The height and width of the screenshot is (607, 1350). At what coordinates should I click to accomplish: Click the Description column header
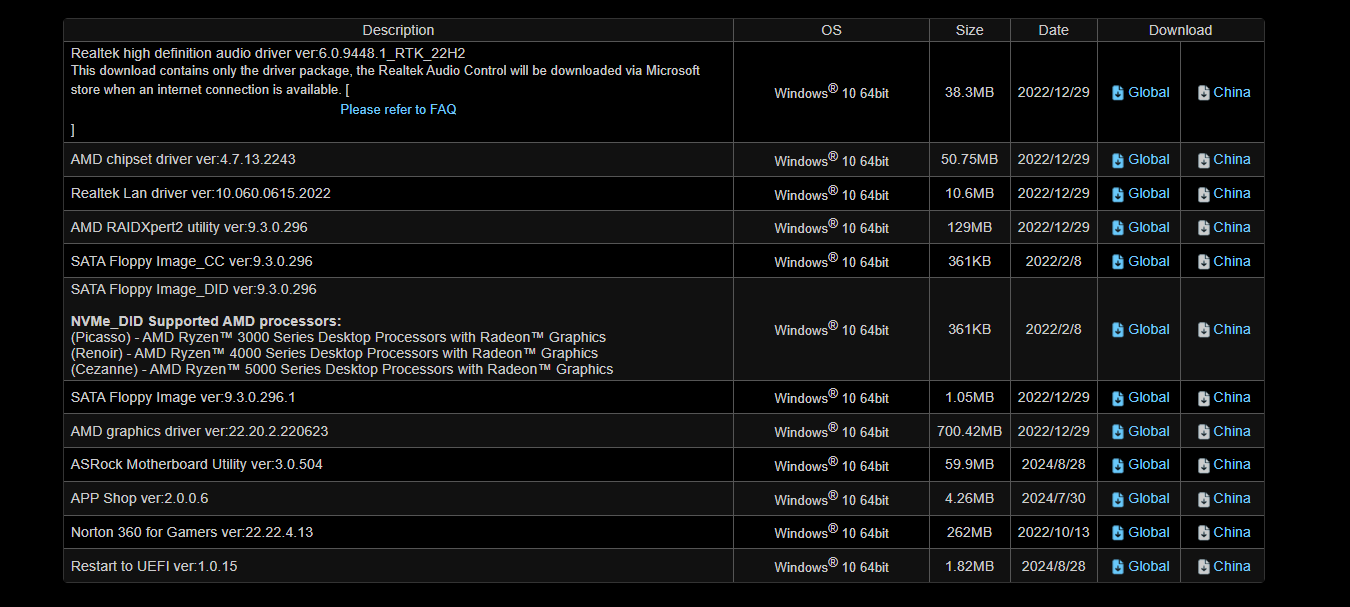click(398, 30)
